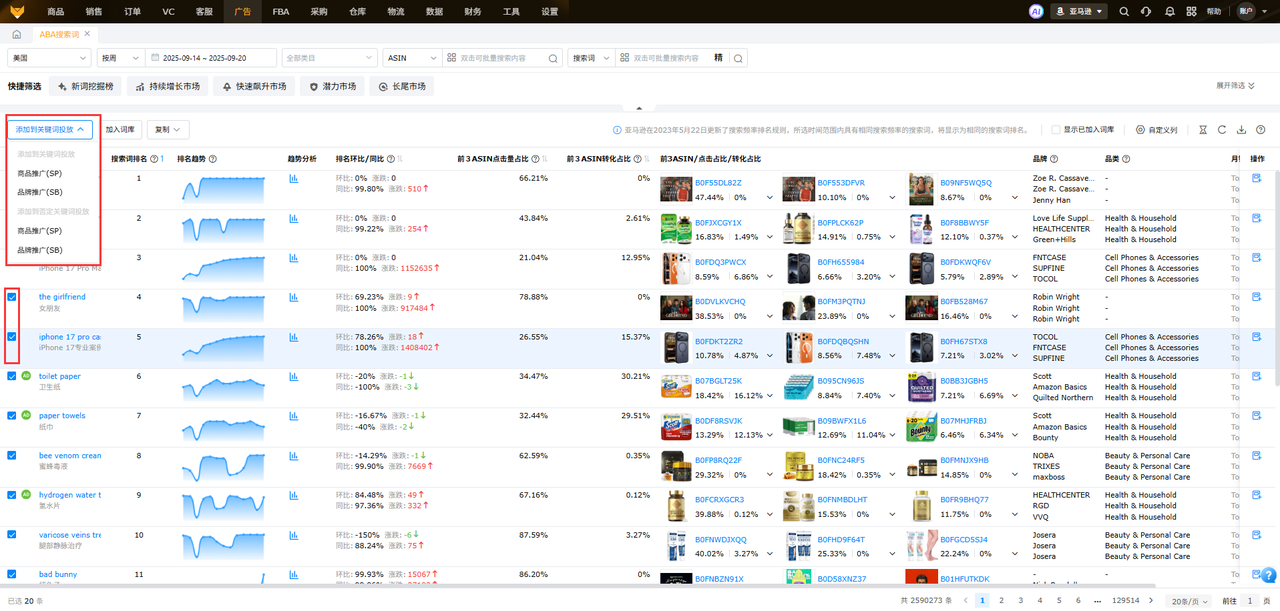The height and width of the screenshot is (611, 1280).
Task: Open ASIN link B0F5SDL82Z
Action: coord(718,183)
